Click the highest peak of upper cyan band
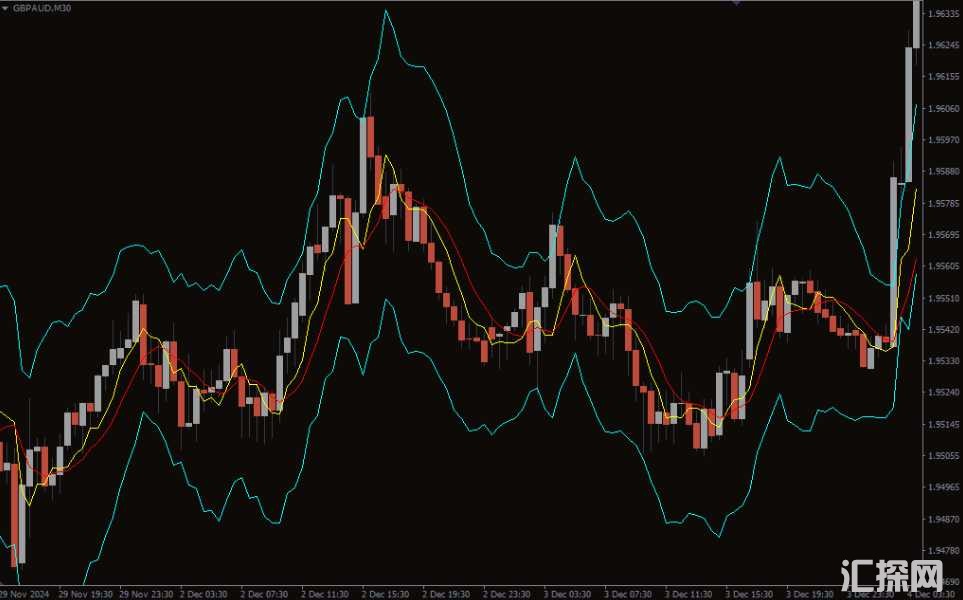Screen dimensions: 963x600 [x=385, y=12]
